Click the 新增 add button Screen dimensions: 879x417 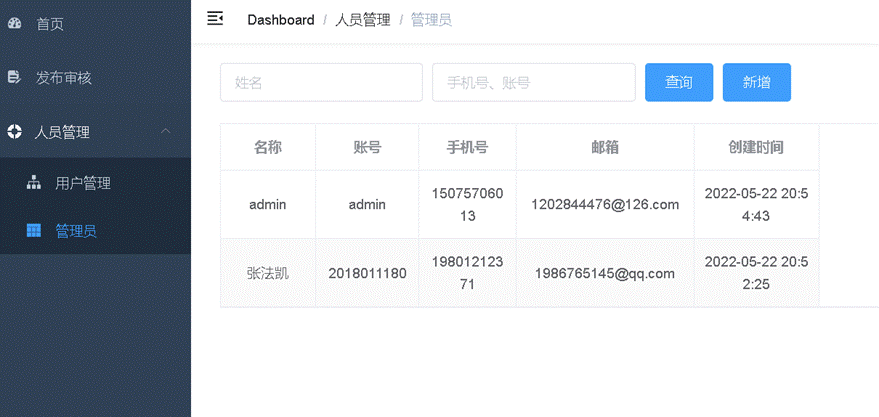click(757, 82)
